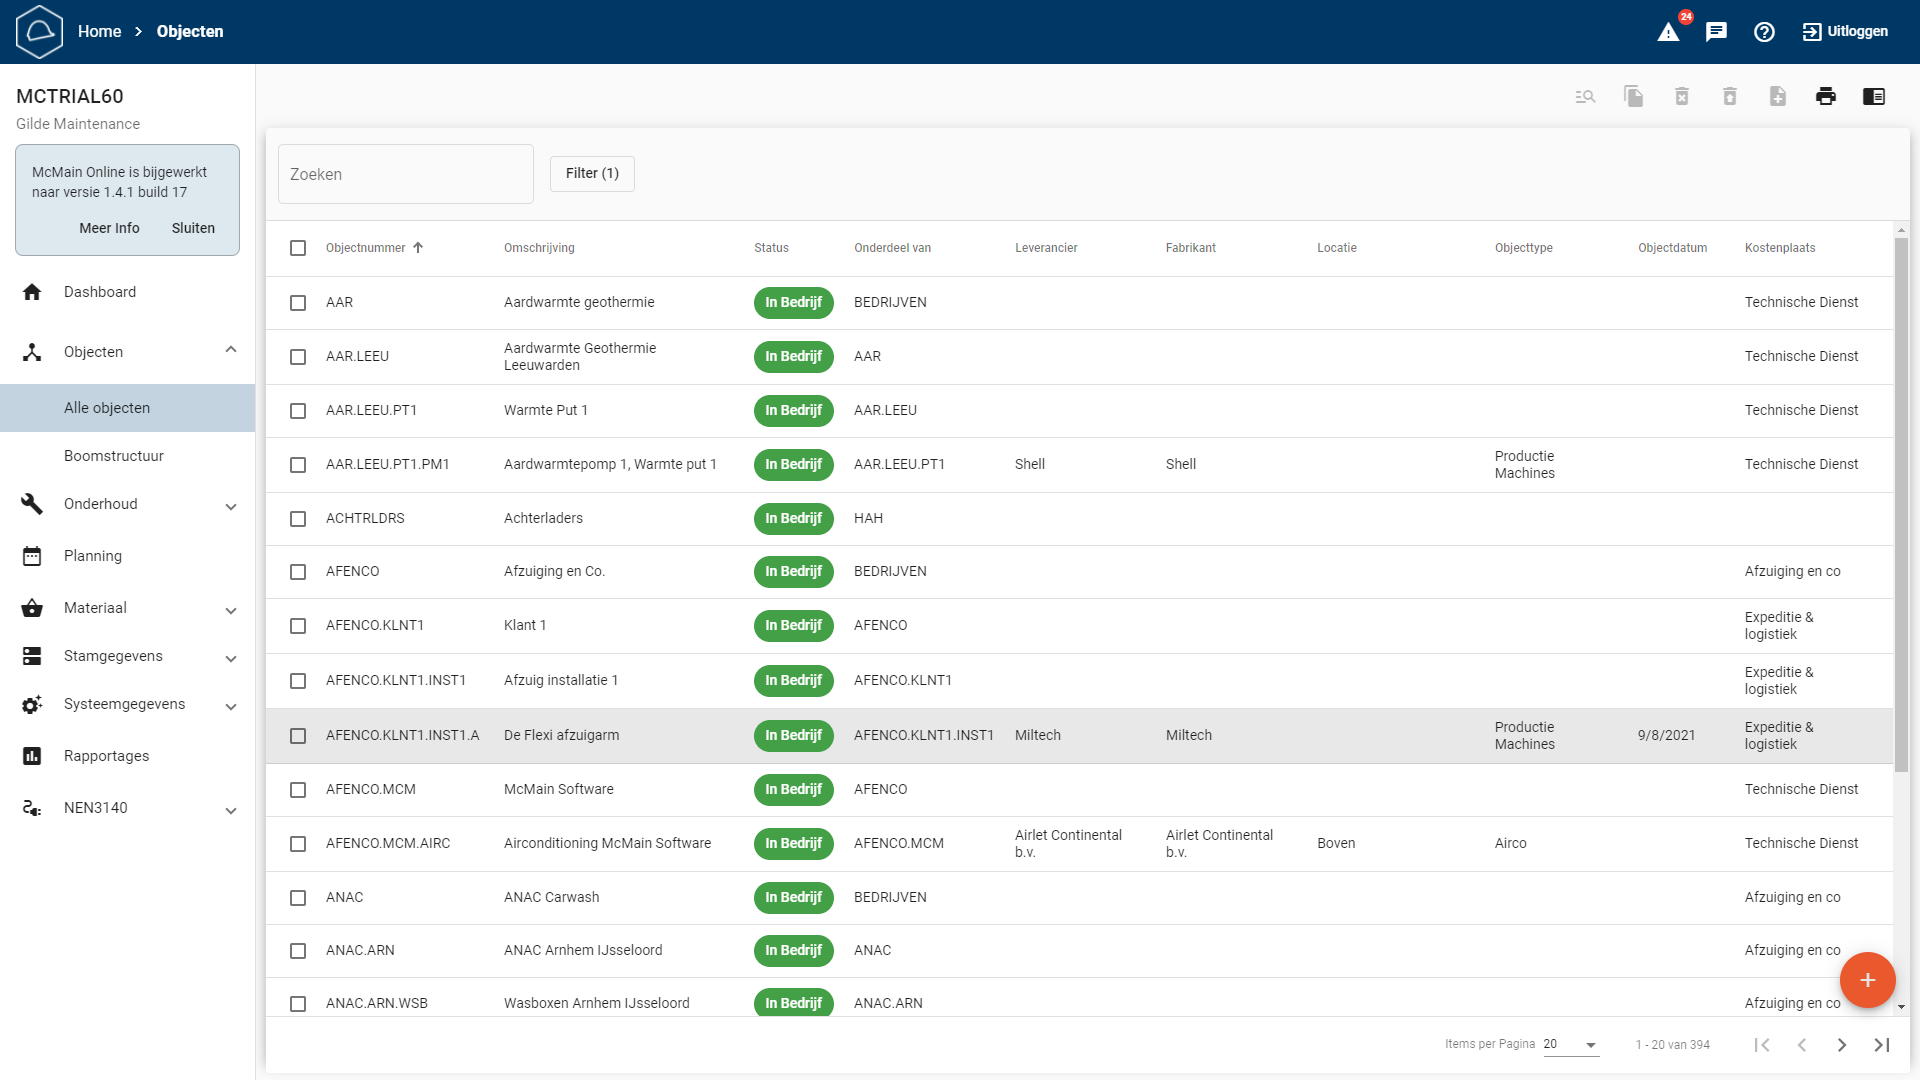Screen dimensions: 1920x1080
Task: Jump to last page arrow
Action: pyautogui.click(x=1881, y=1045)
